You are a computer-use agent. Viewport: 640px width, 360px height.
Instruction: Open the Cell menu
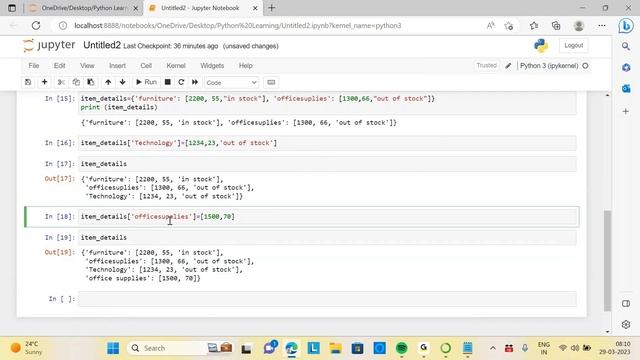click(x=146, y=66)
